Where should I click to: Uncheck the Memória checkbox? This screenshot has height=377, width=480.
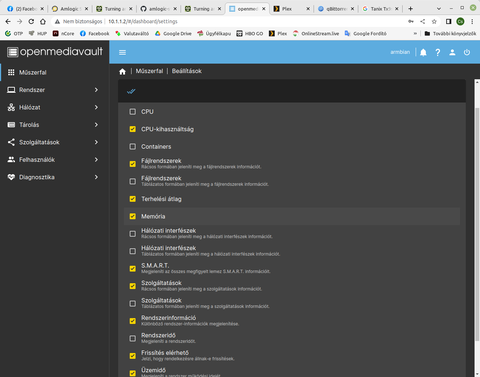tap(133, 216)
